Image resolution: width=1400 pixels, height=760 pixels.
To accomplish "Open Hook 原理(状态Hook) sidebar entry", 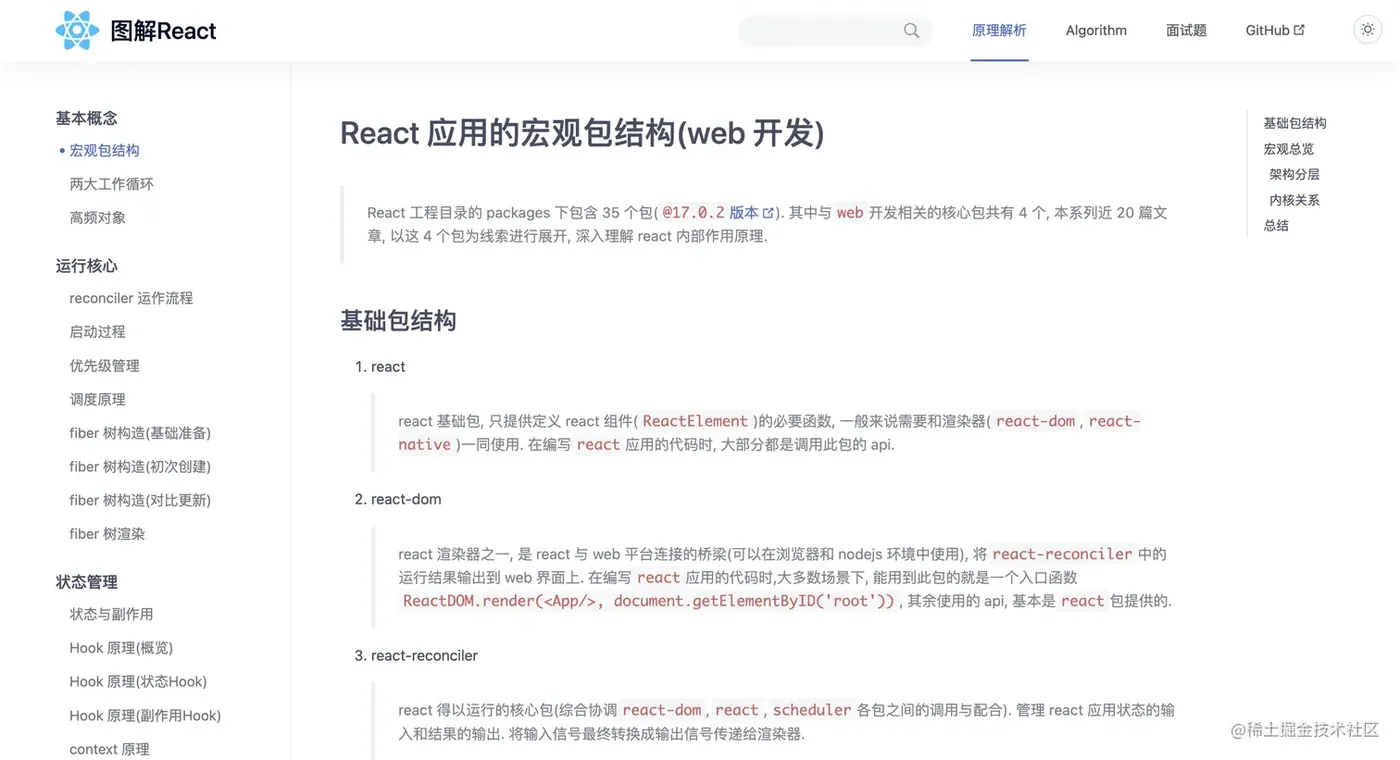I will (x=138, y=682).
